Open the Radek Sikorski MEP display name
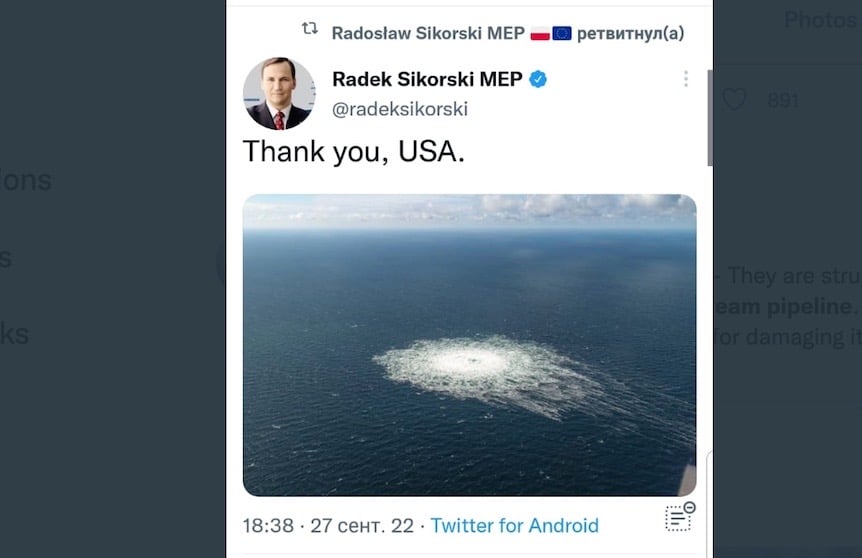The width and height of the screenshot is (862, 558). click(x=426, y=79)
